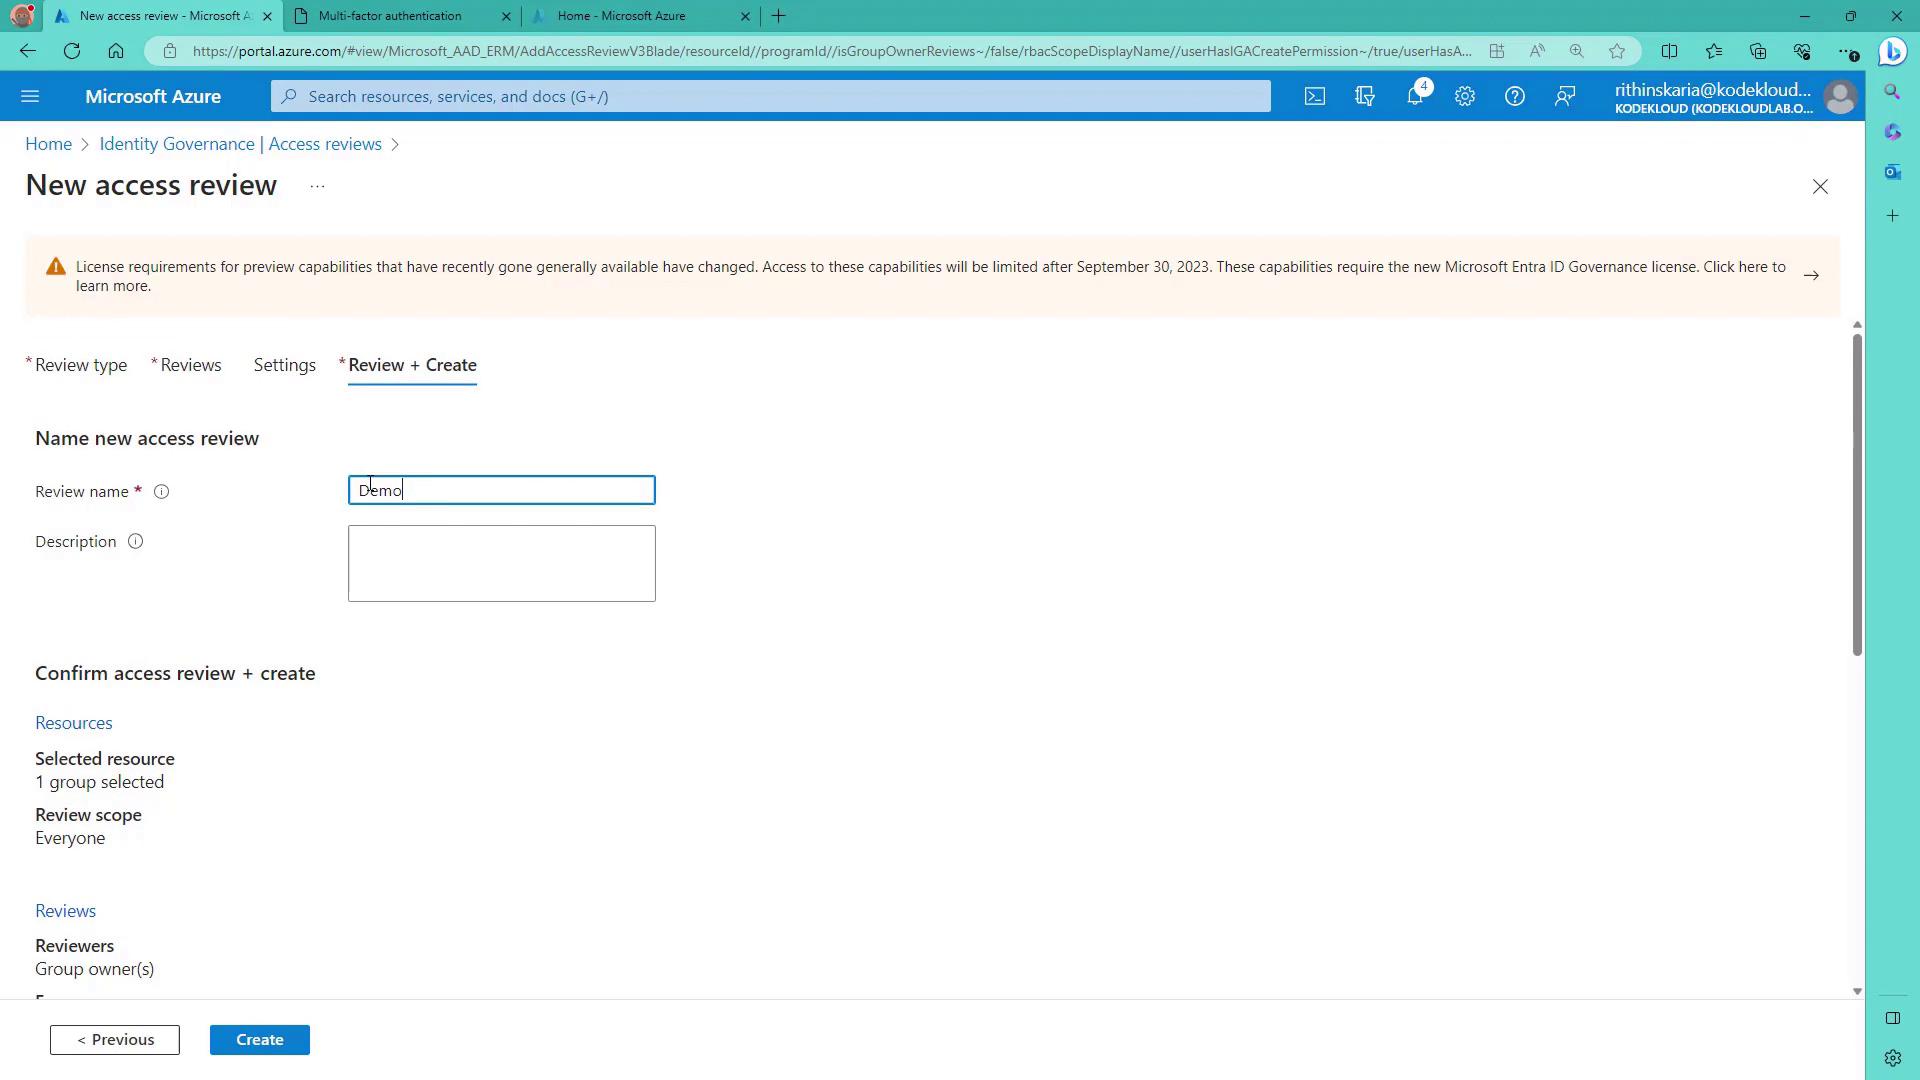Image resolution: width=1920 pixels, height=1080 pixels.
Task: Click the Description info icon
Action: [135, 542]
